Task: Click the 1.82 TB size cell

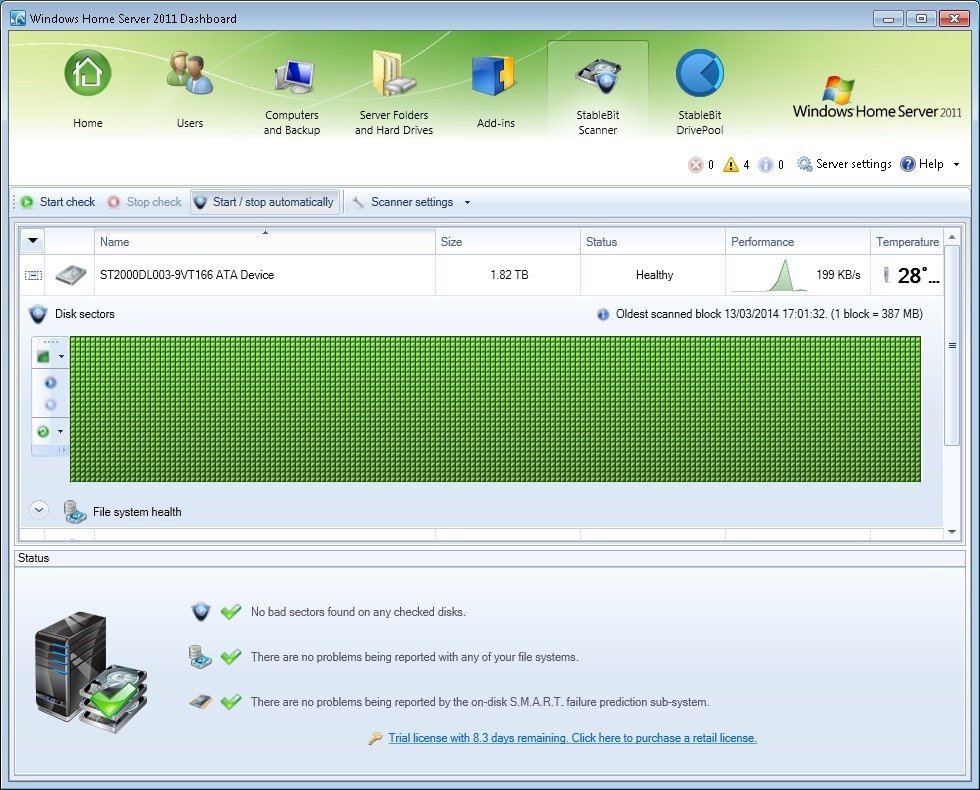Action: (x=509, y=275)
